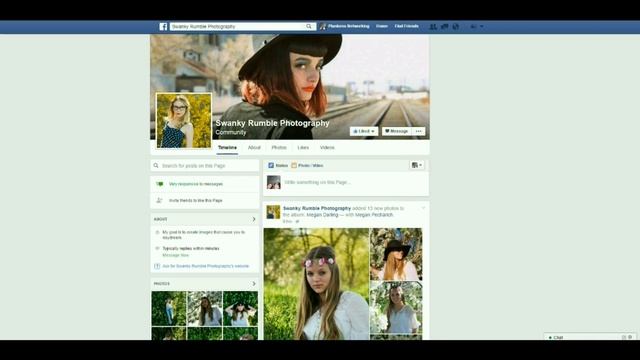This screenshot has width=640, height=360.
Task: Click the Status pencil icon
Action: 271,165
